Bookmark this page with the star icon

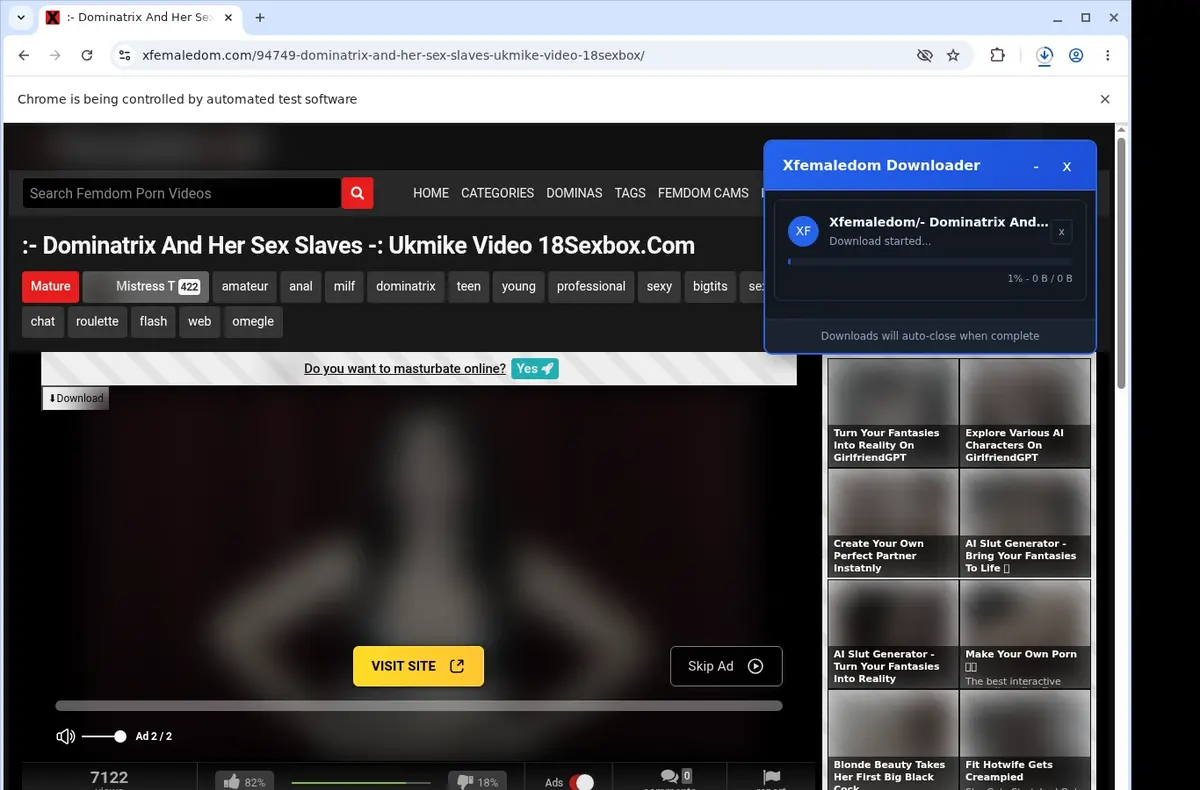click(x=953, y=55)
